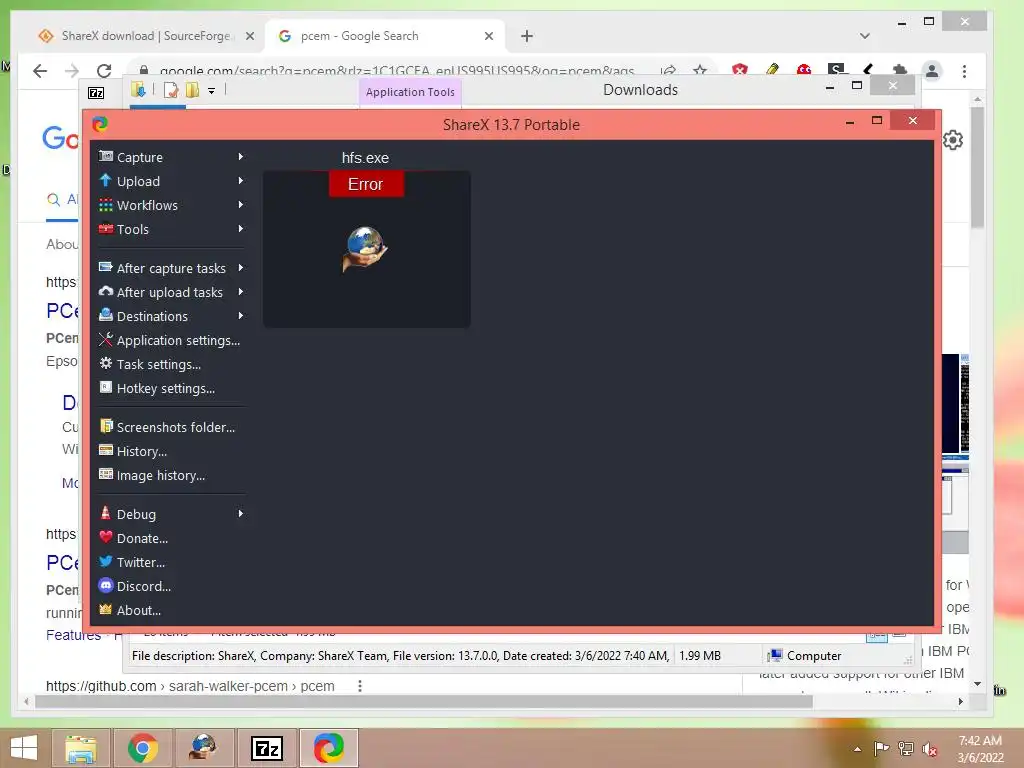1024x768 pixels.
Task: Go back in Chrome
Action: tap(40, 71)
